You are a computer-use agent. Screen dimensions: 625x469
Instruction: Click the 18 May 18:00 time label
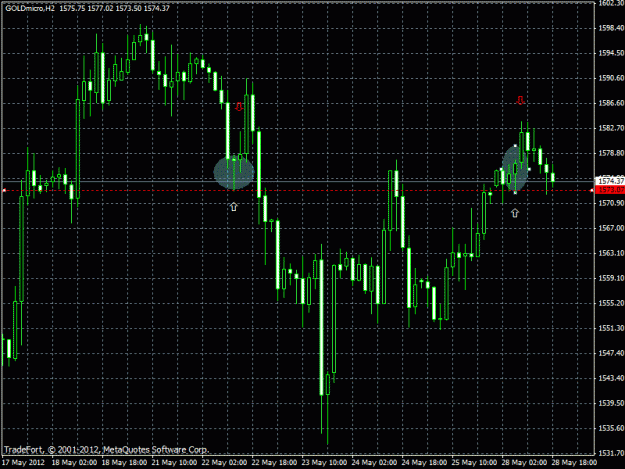(124, 463)
